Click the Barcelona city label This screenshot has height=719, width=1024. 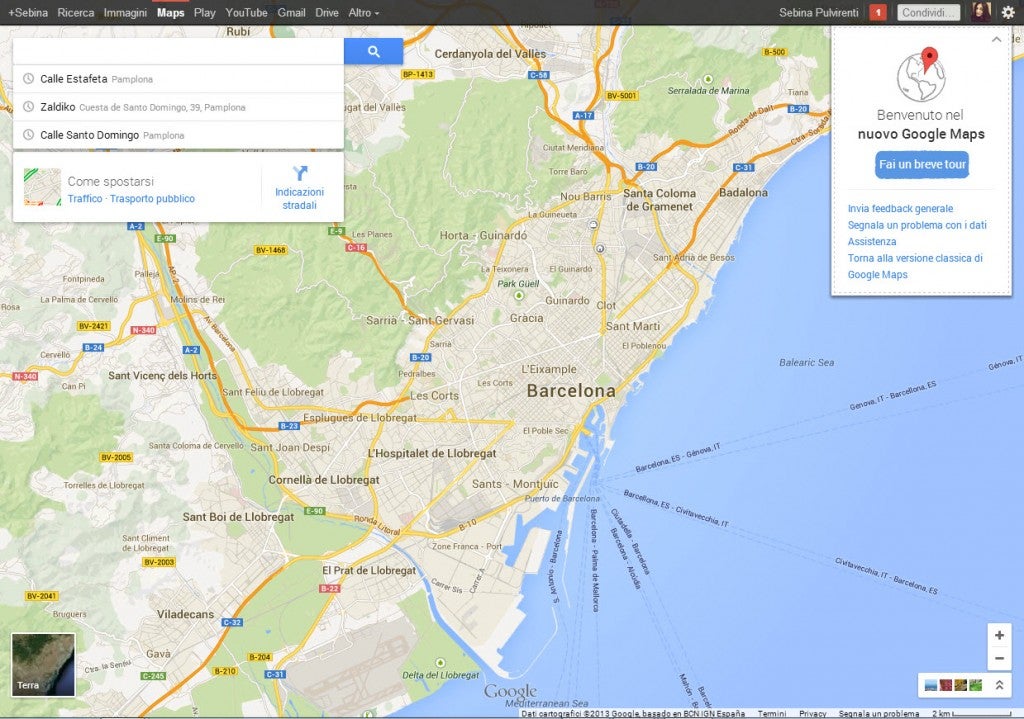pyautogui.click(x=571, y=391)
